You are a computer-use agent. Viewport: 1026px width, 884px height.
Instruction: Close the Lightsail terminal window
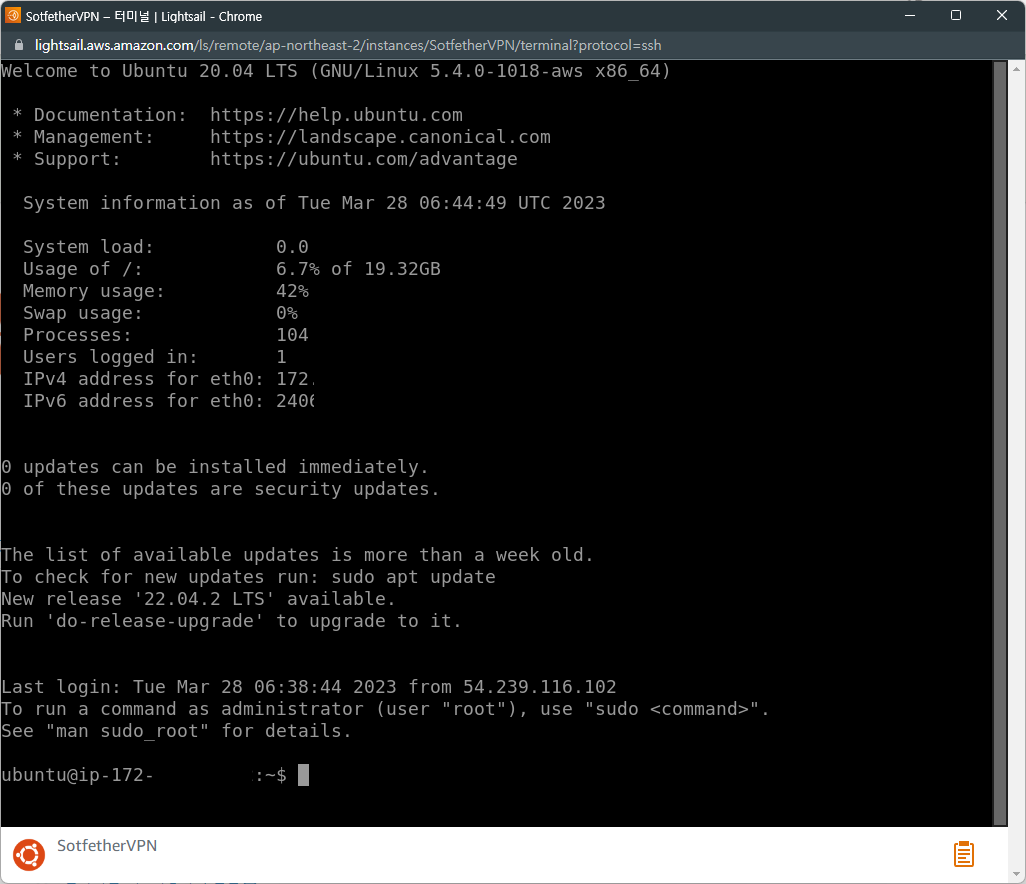tap(1002, 16)
